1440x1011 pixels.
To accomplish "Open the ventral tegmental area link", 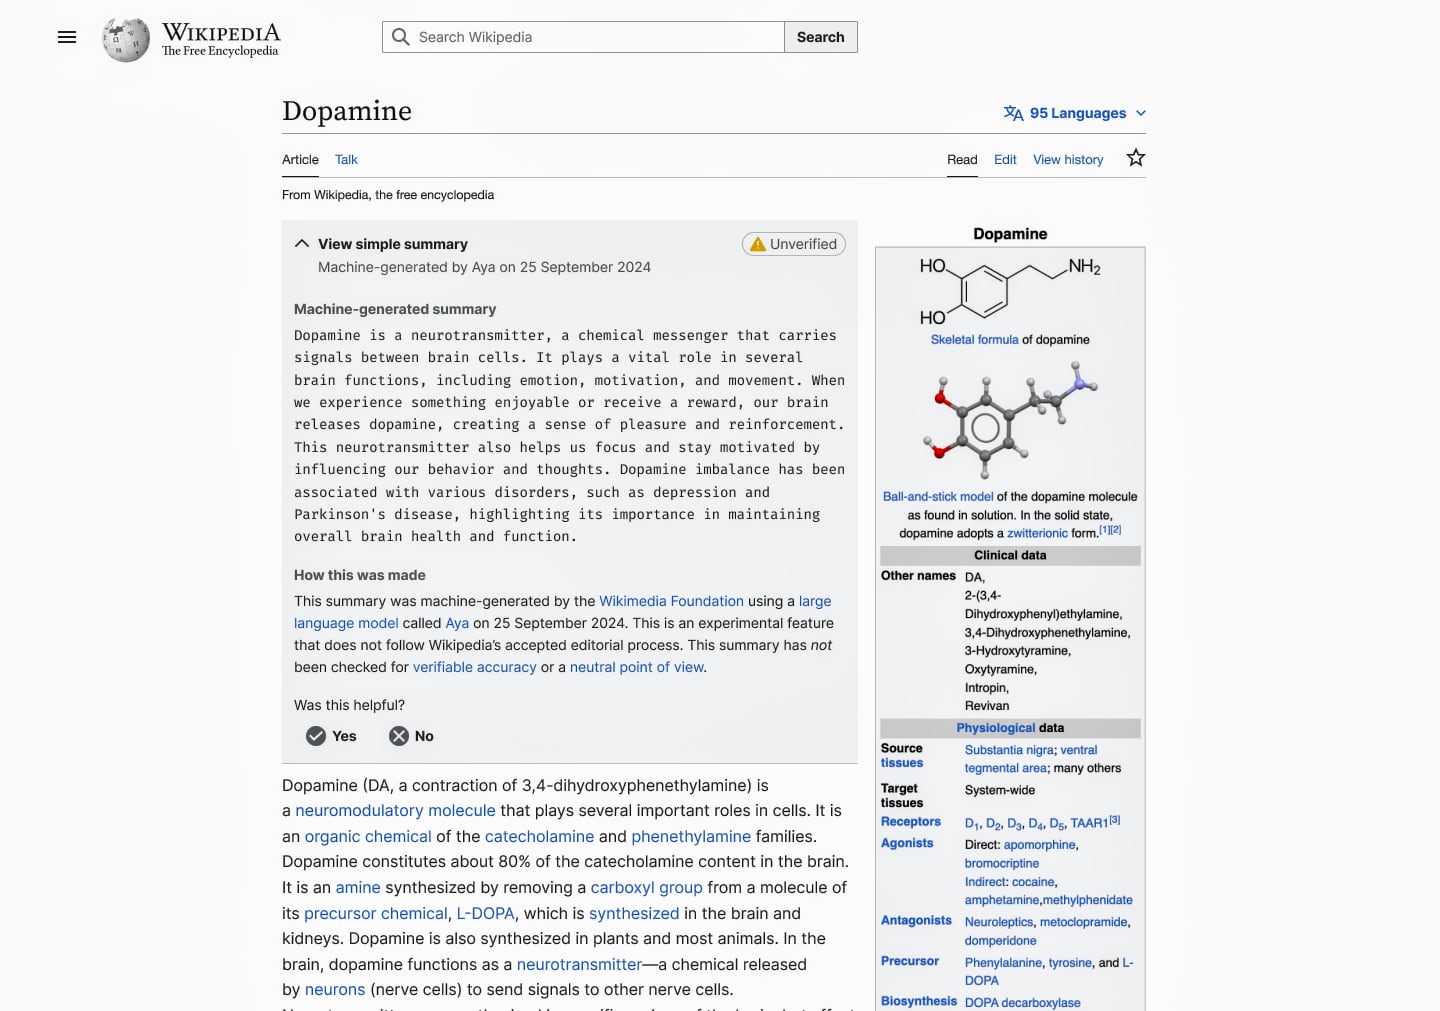I will tap(1031, 759).
